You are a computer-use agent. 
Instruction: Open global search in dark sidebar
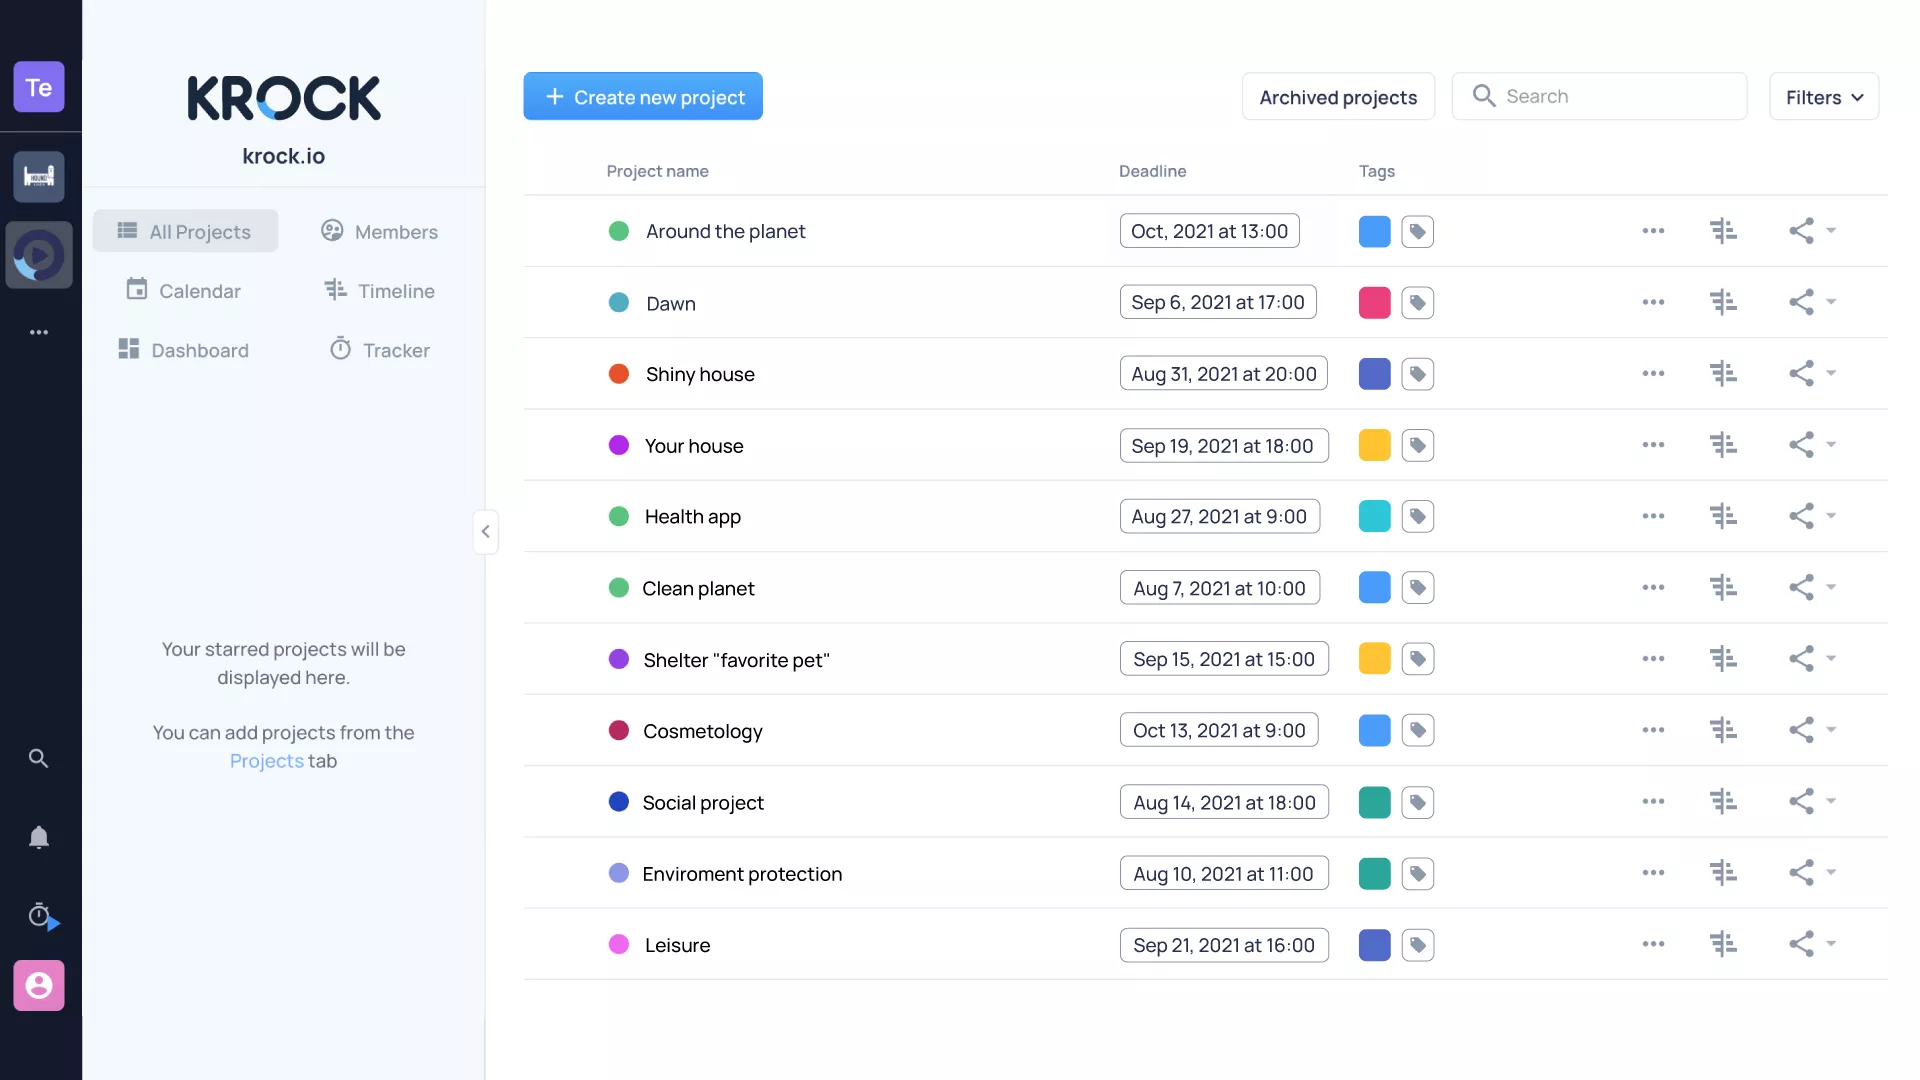[38, 758]
